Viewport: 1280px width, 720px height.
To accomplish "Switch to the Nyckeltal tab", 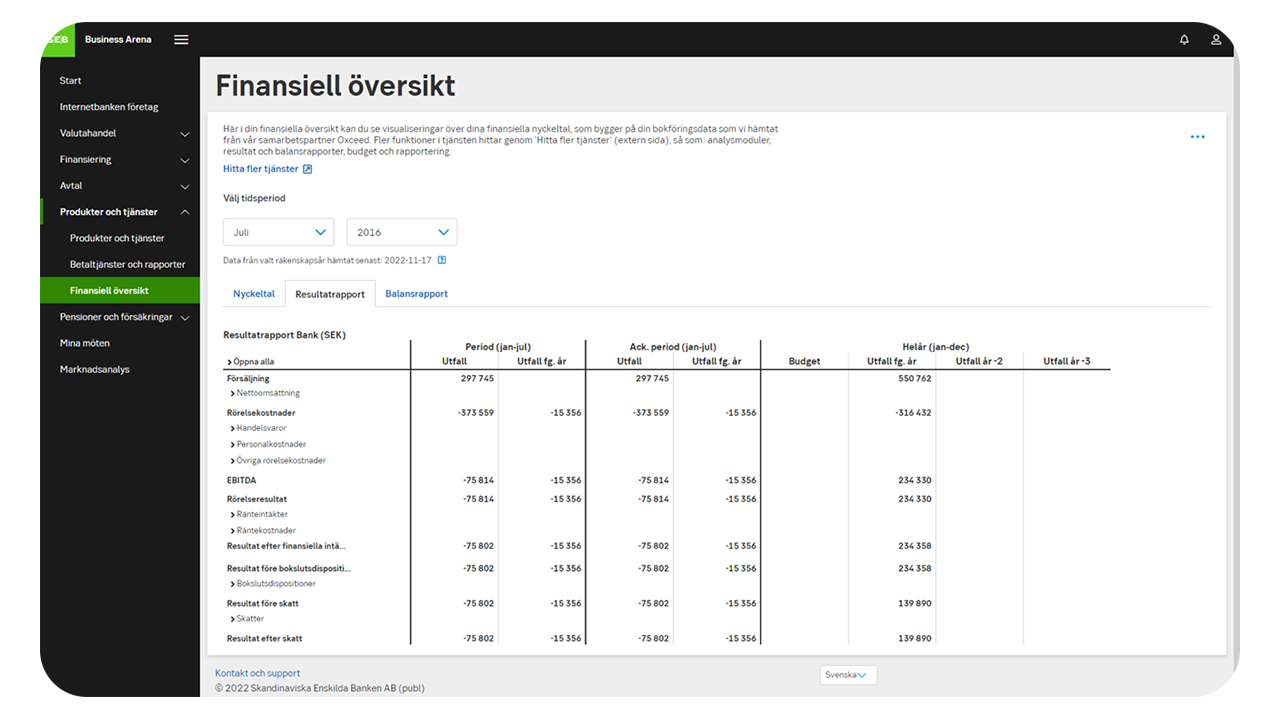I will 254,294.
